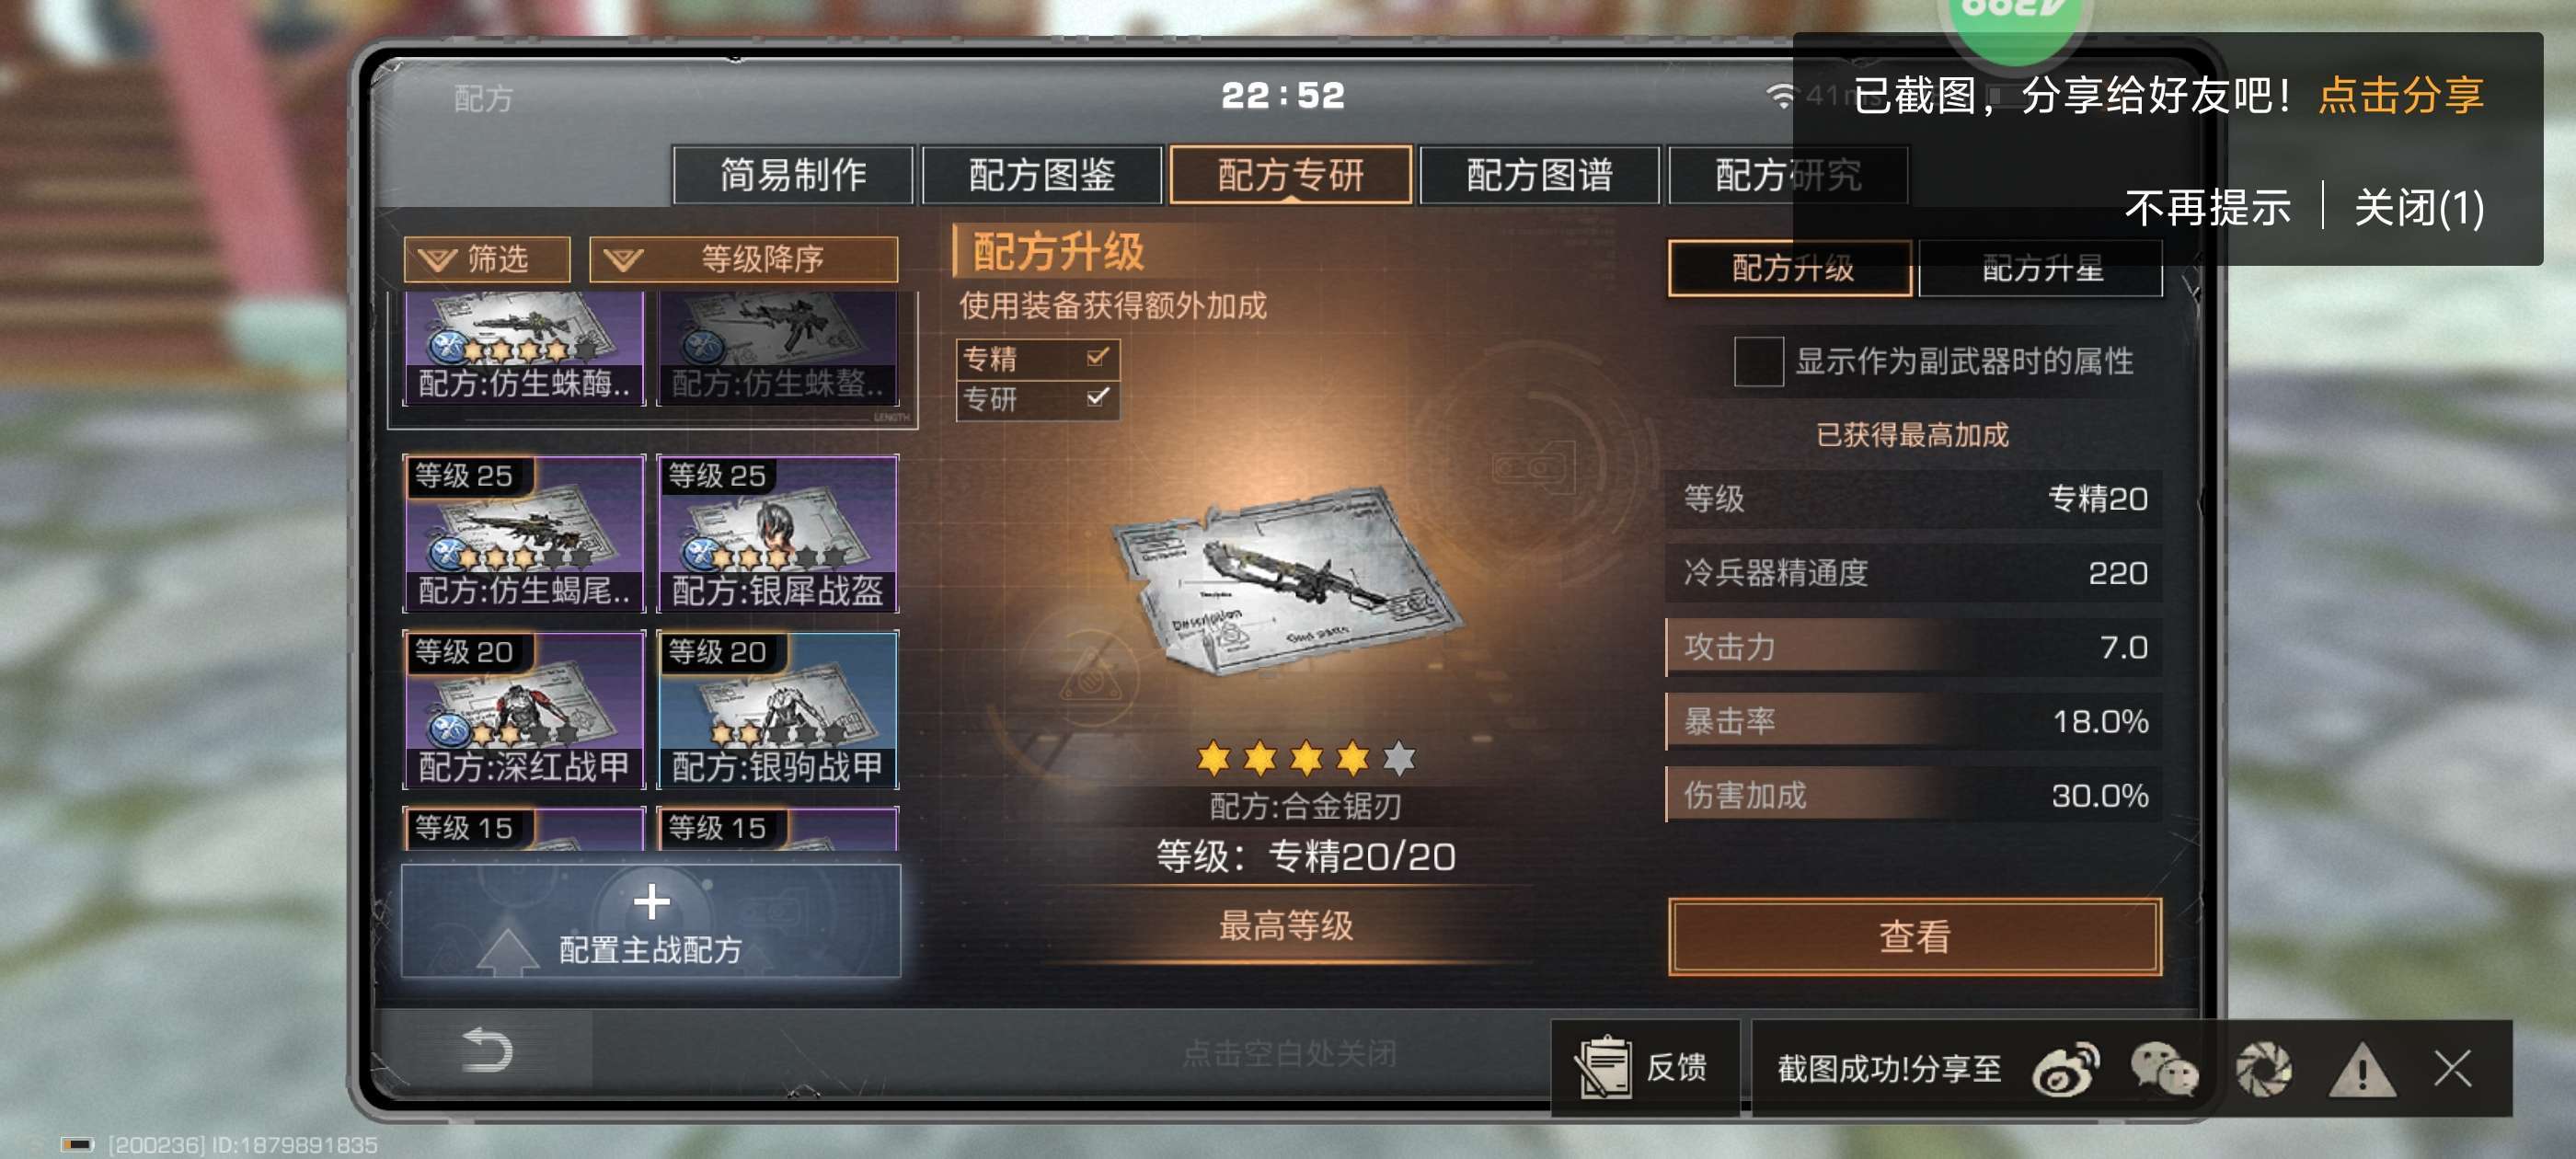Click the 查看 button
The height and width of the screenshot is (1159, 2576).
tap(1914, 937)
